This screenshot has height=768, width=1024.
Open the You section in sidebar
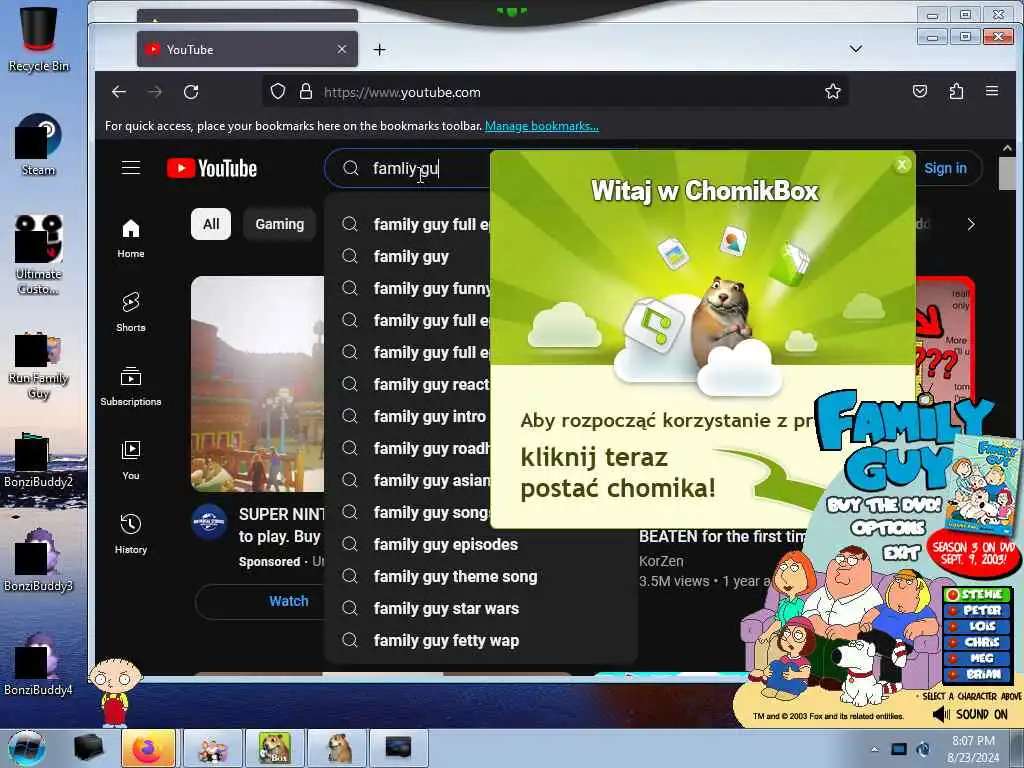click(131, 460)
